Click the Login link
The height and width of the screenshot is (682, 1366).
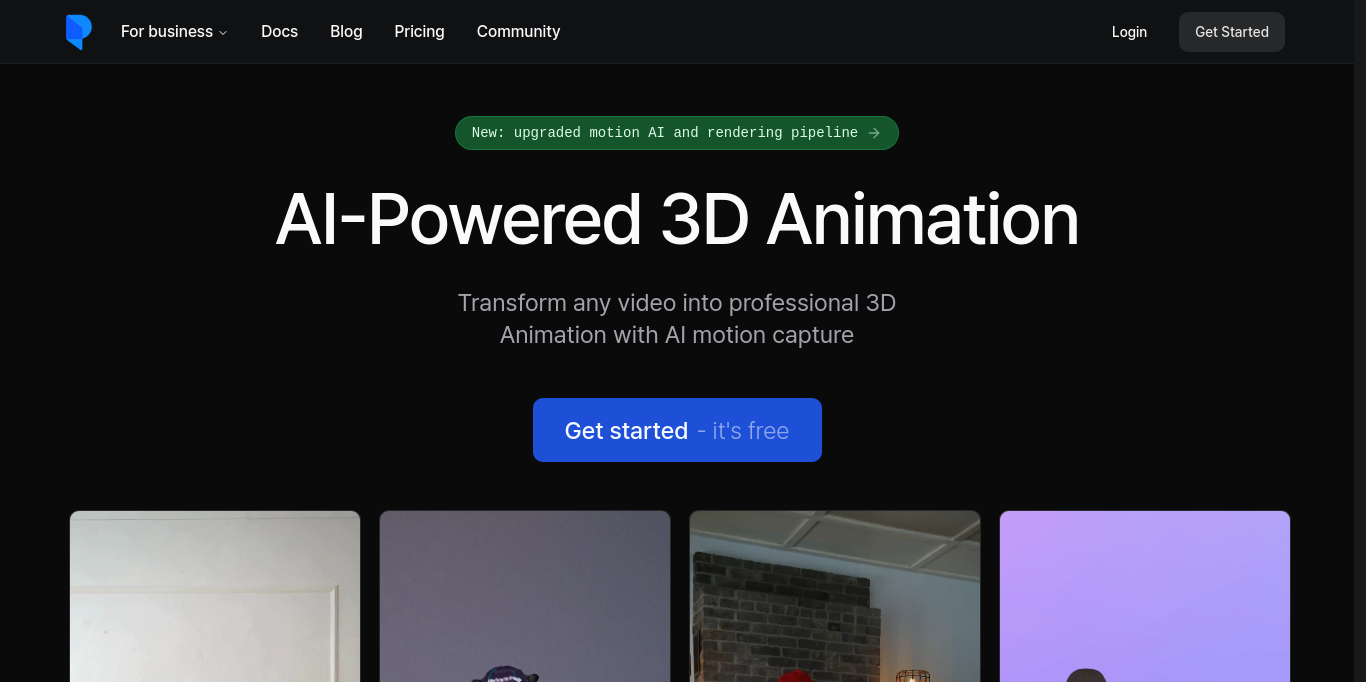click(x=1129, y=32)
